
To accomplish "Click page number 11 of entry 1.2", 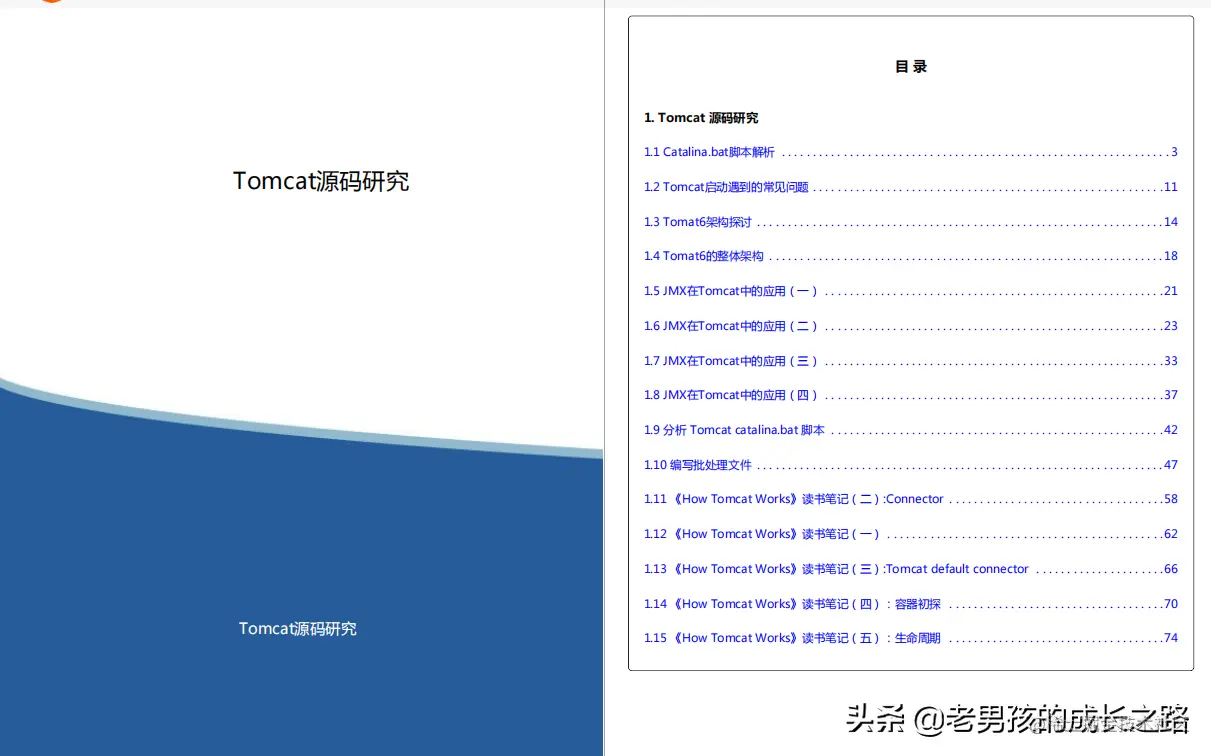I will click(x=1171, y=187).
